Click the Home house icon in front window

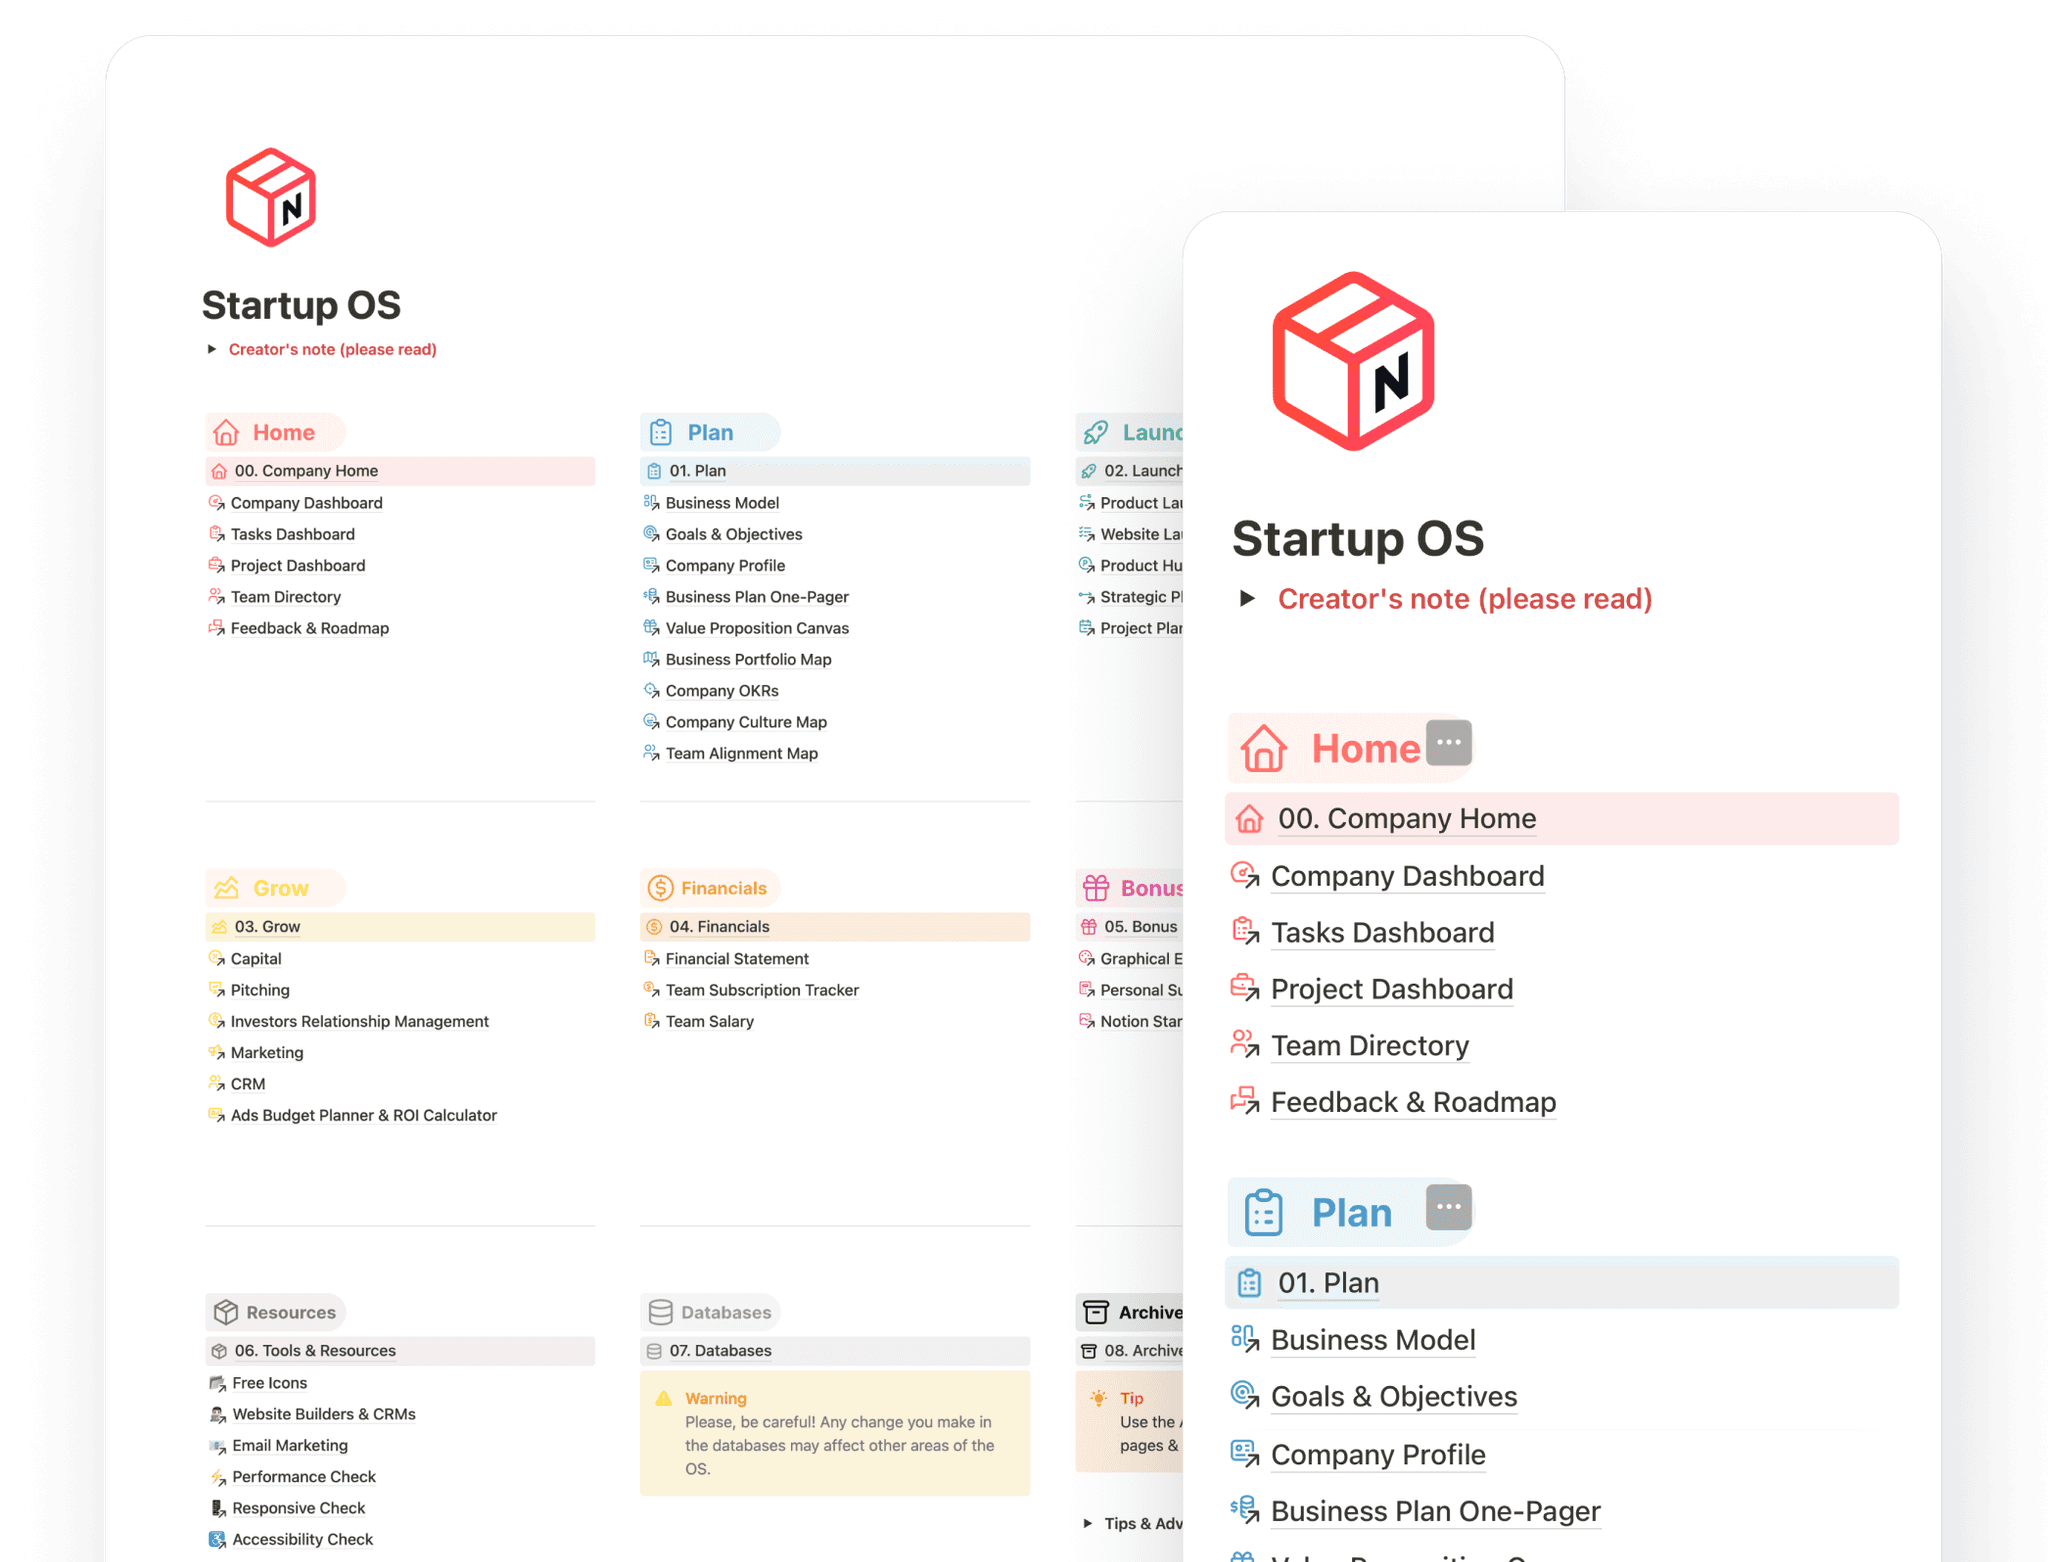[1263, 748]
